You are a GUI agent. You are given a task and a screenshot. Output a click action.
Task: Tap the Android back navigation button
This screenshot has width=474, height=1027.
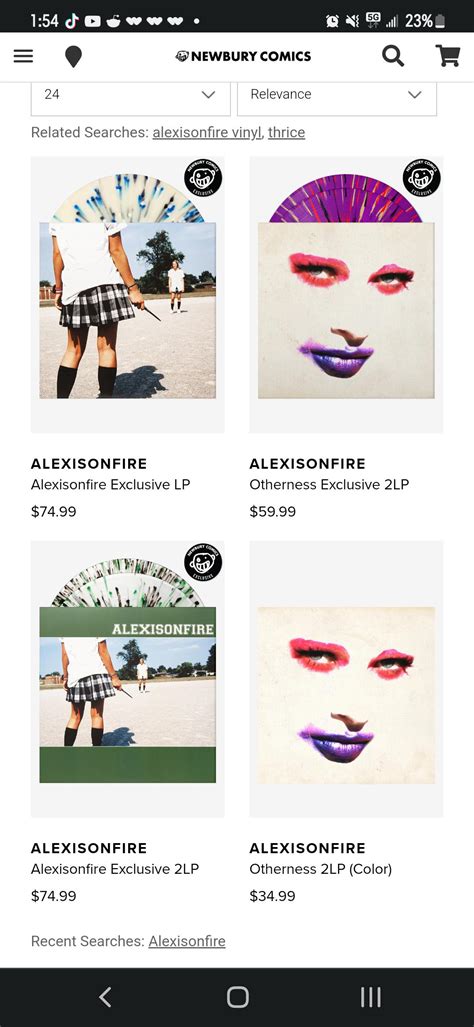tap(105, 997)
